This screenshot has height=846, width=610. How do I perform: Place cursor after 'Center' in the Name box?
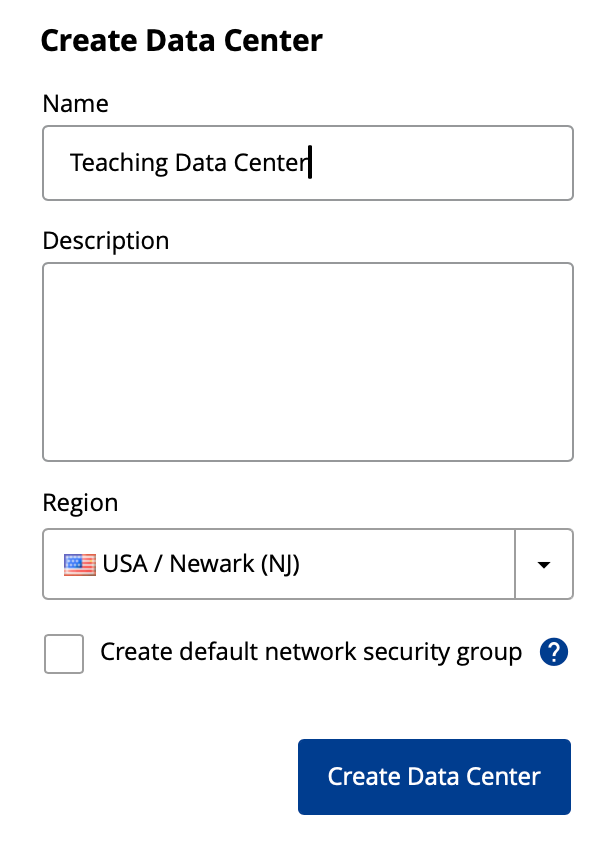(x=310, y=163)
